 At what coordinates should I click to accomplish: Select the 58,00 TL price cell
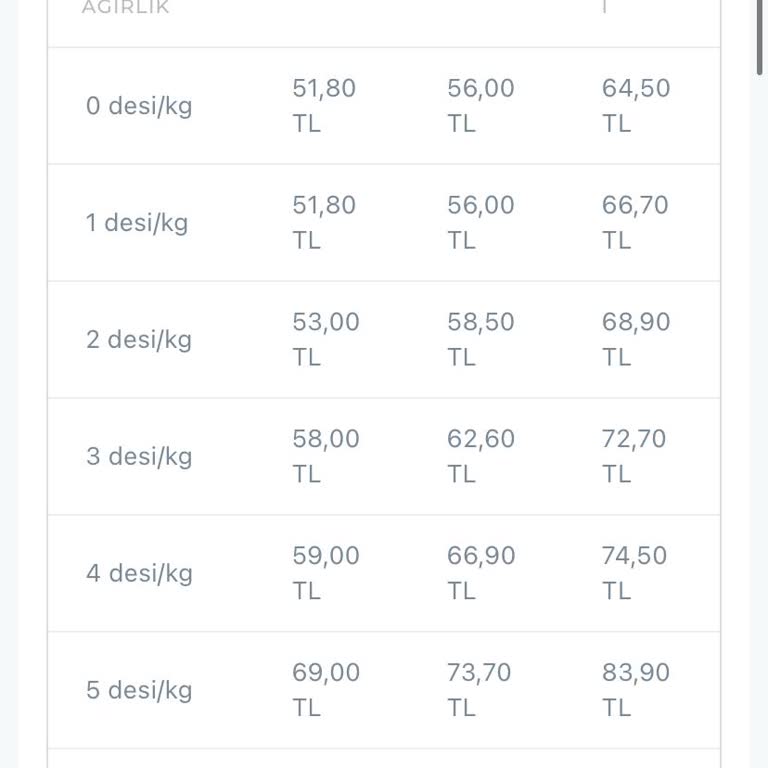click(326, 457)
